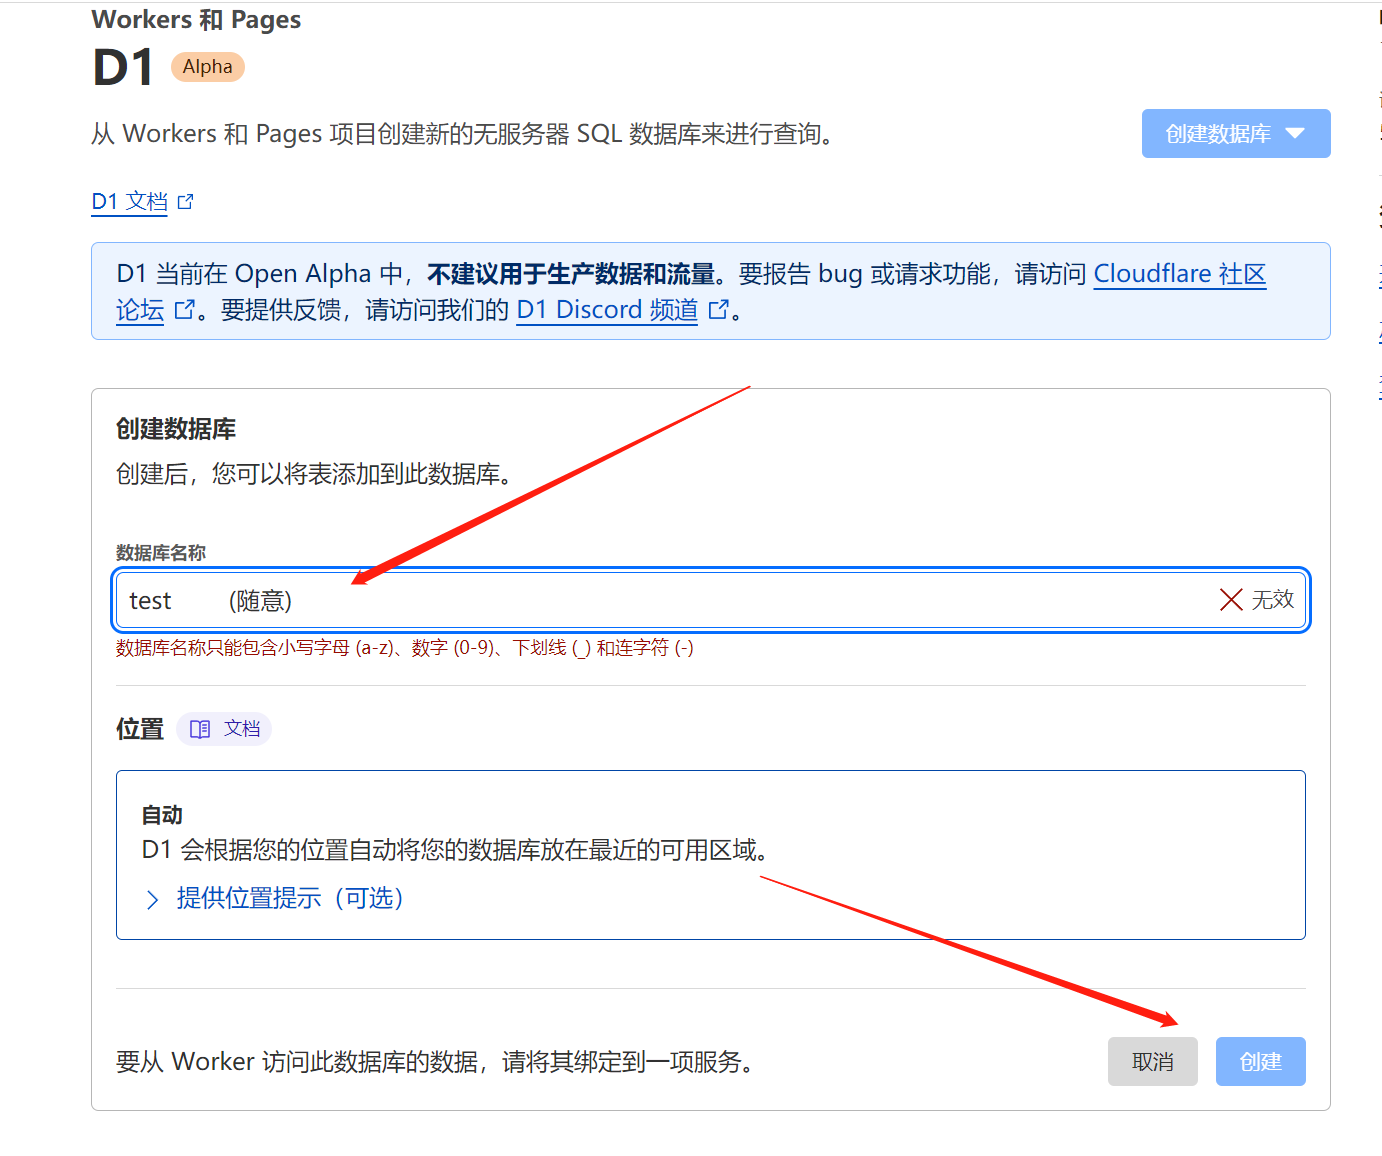Click the dropdown caret on 创建数据库 button
Image resolution: width=1382 pixels, height=1156 pixels.
point(1298,133)
